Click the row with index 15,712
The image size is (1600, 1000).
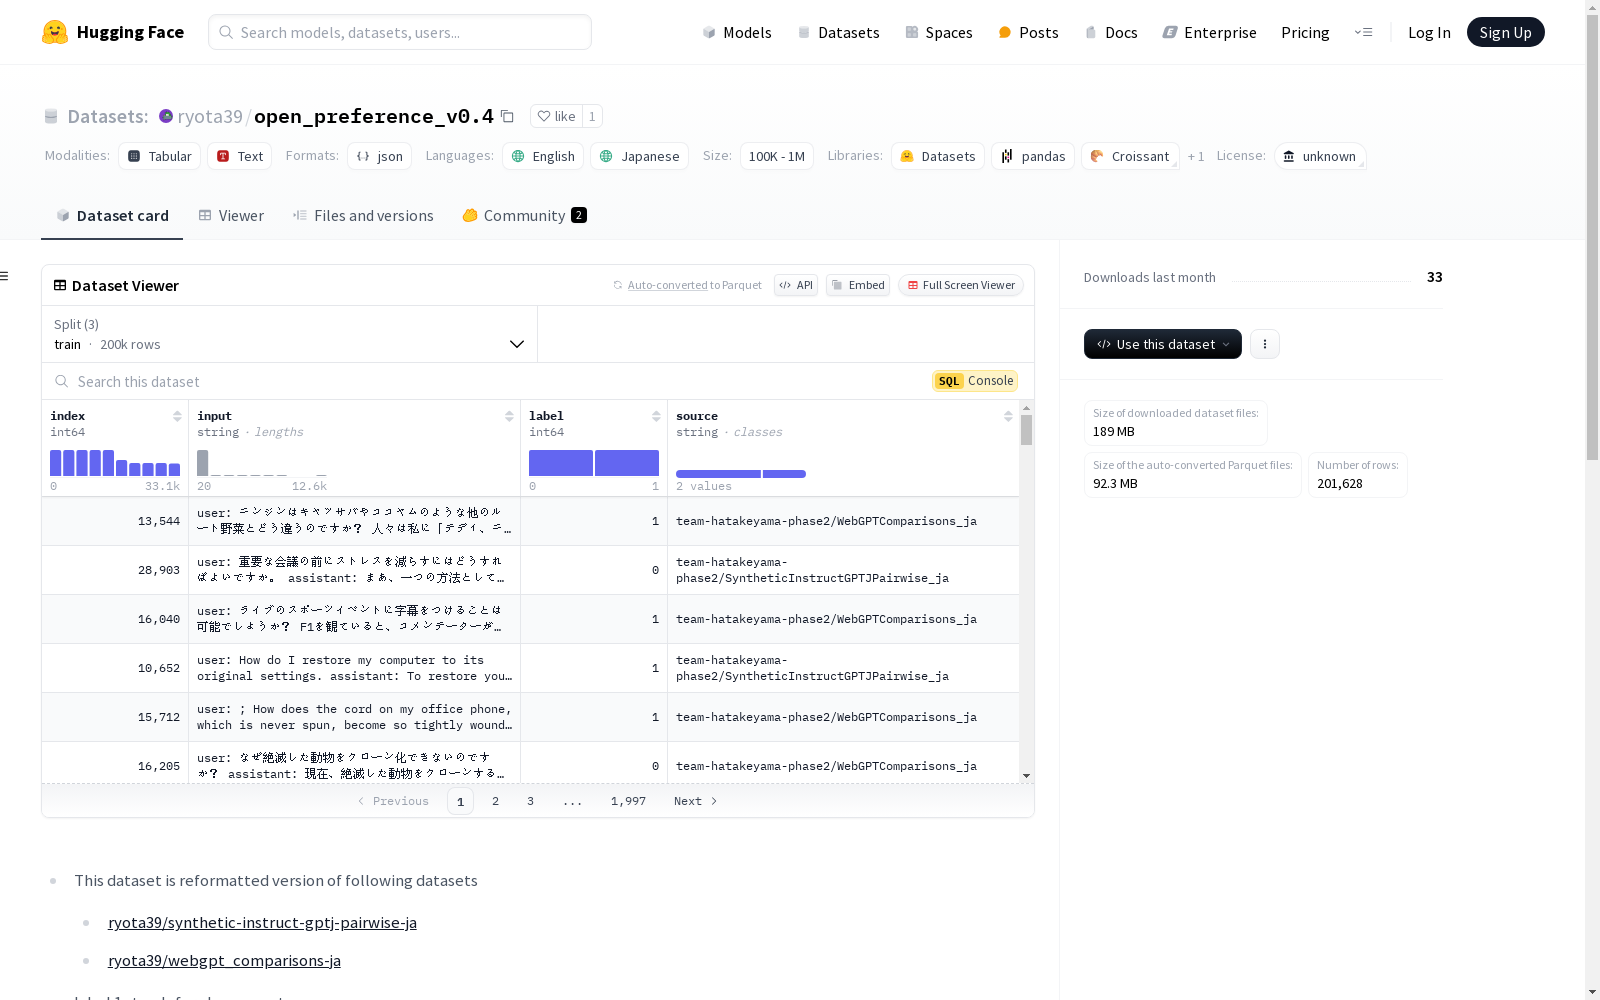[x=530, y=717]
